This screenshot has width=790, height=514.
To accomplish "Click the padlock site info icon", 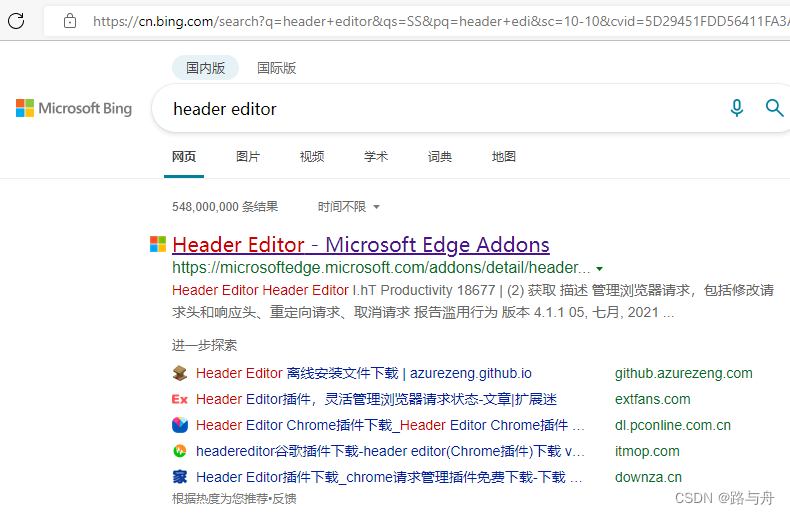I will pyautogui.click(x=70, y=21).
